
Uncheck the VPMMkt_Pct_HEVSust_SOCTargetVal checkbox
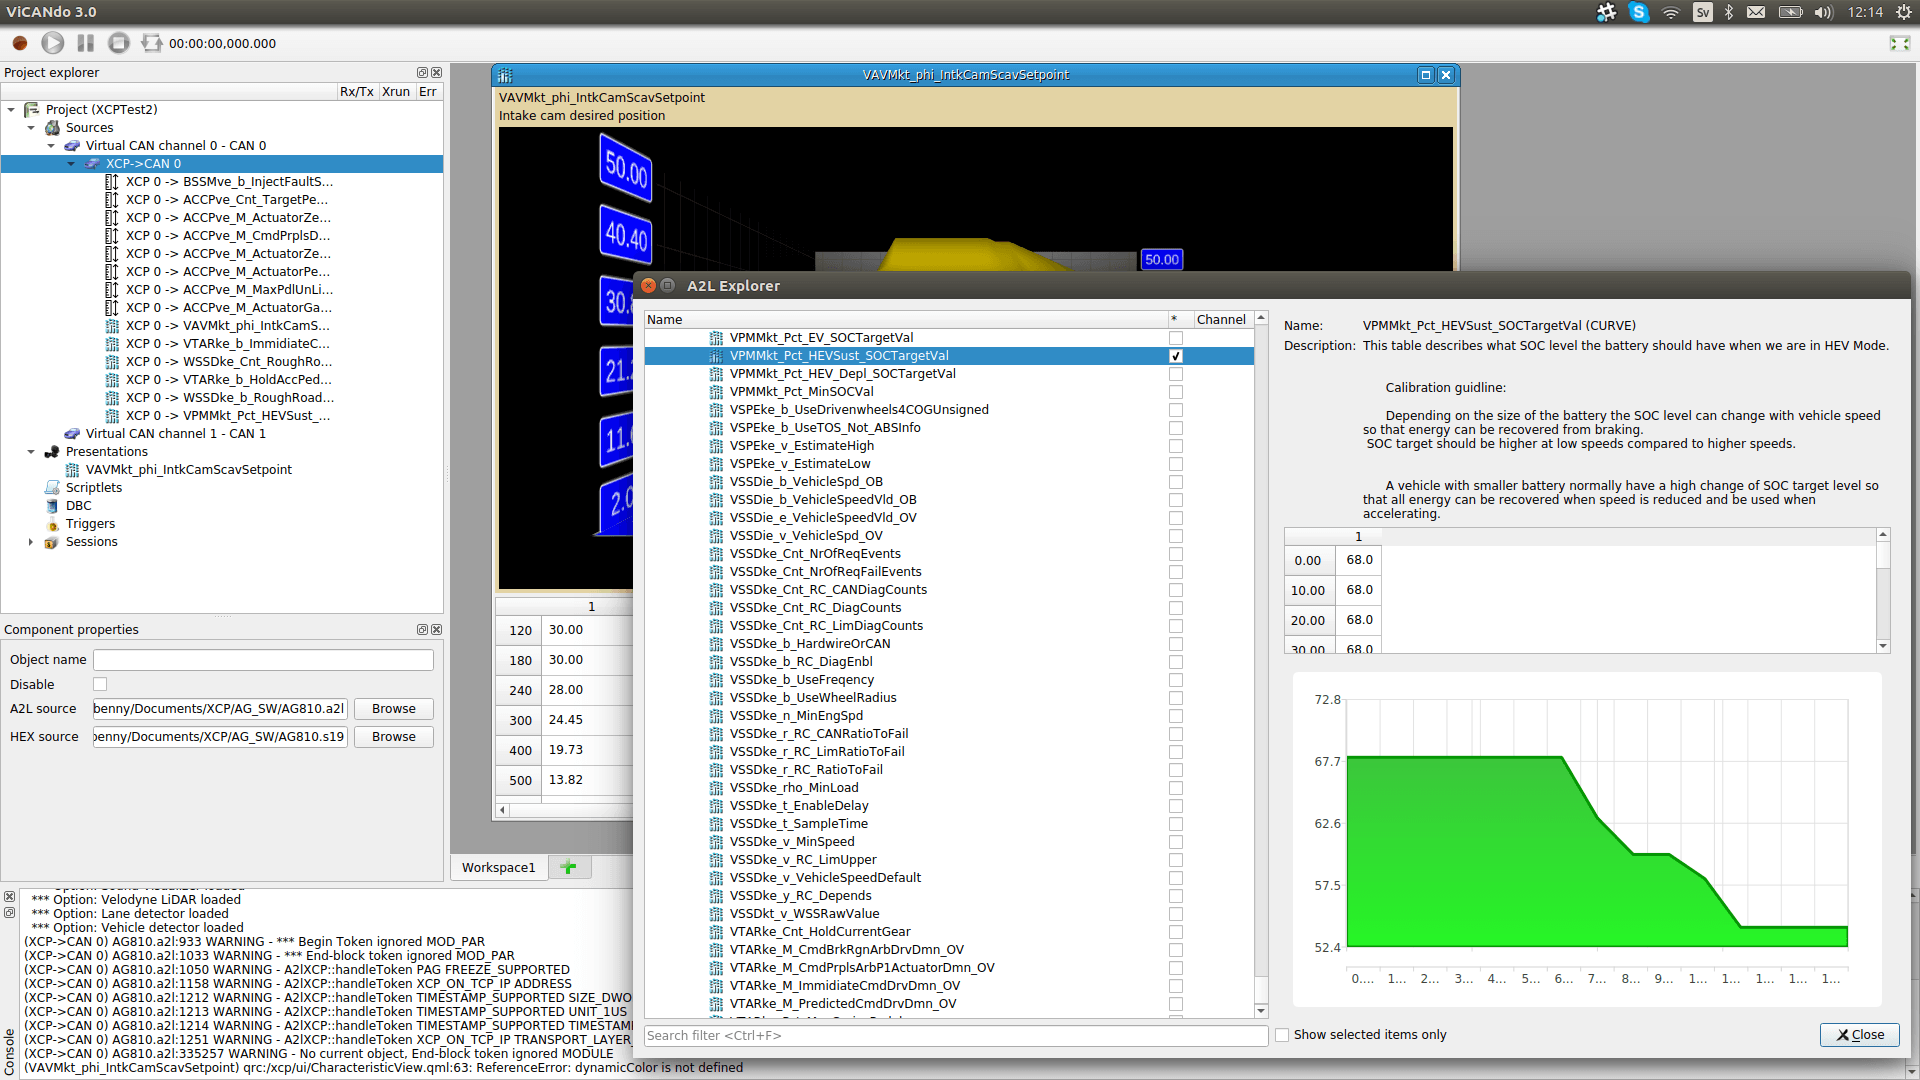[1176, 356]
